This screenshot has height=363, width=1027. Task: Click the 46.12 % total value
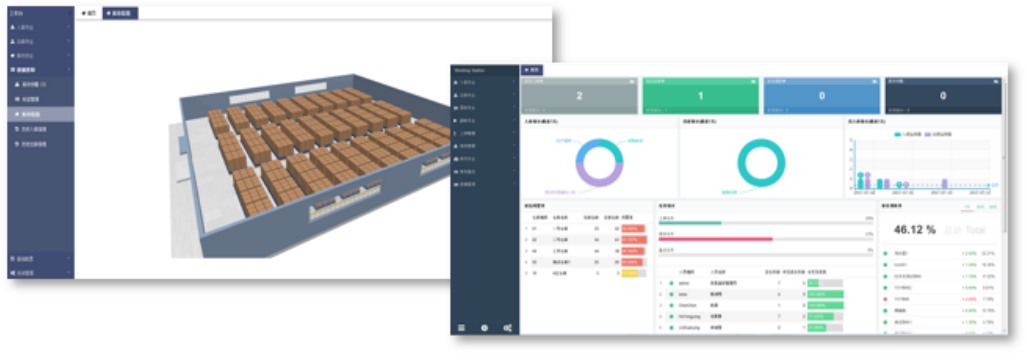915,229
